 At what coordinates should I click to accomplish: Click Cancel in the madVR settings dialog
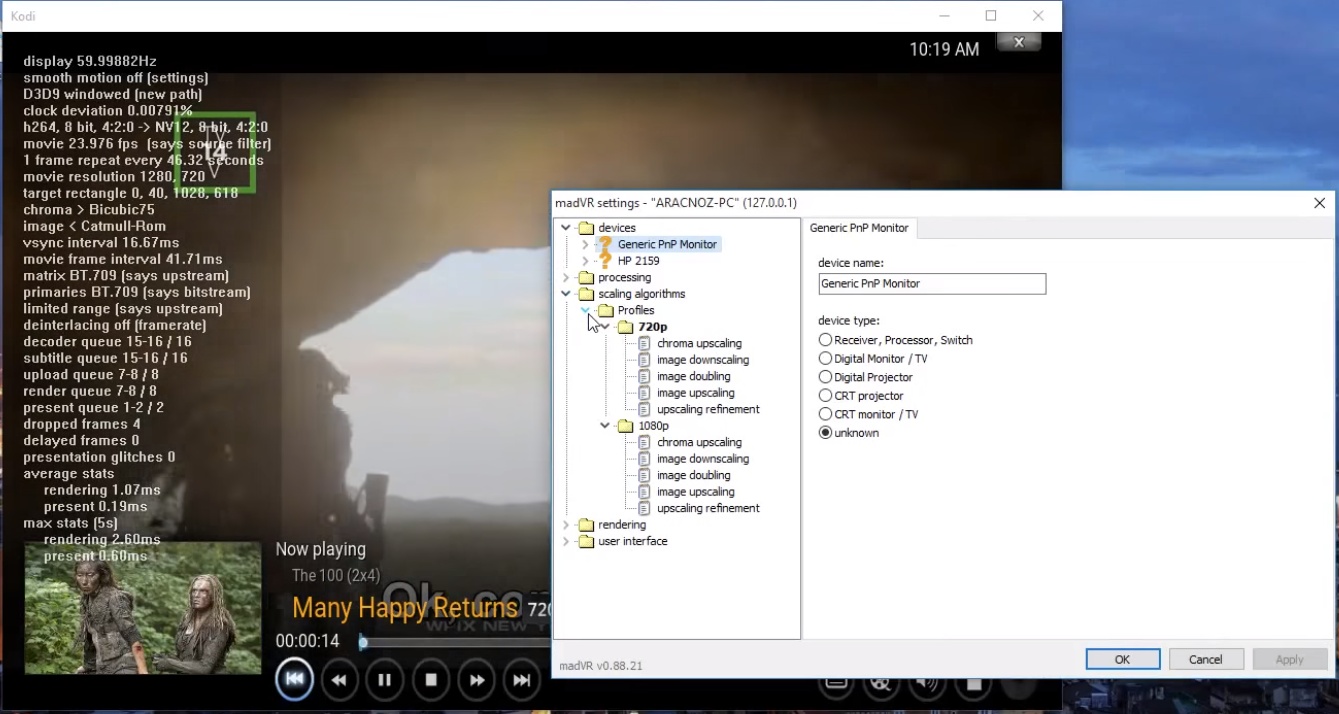coord(1206,659)
